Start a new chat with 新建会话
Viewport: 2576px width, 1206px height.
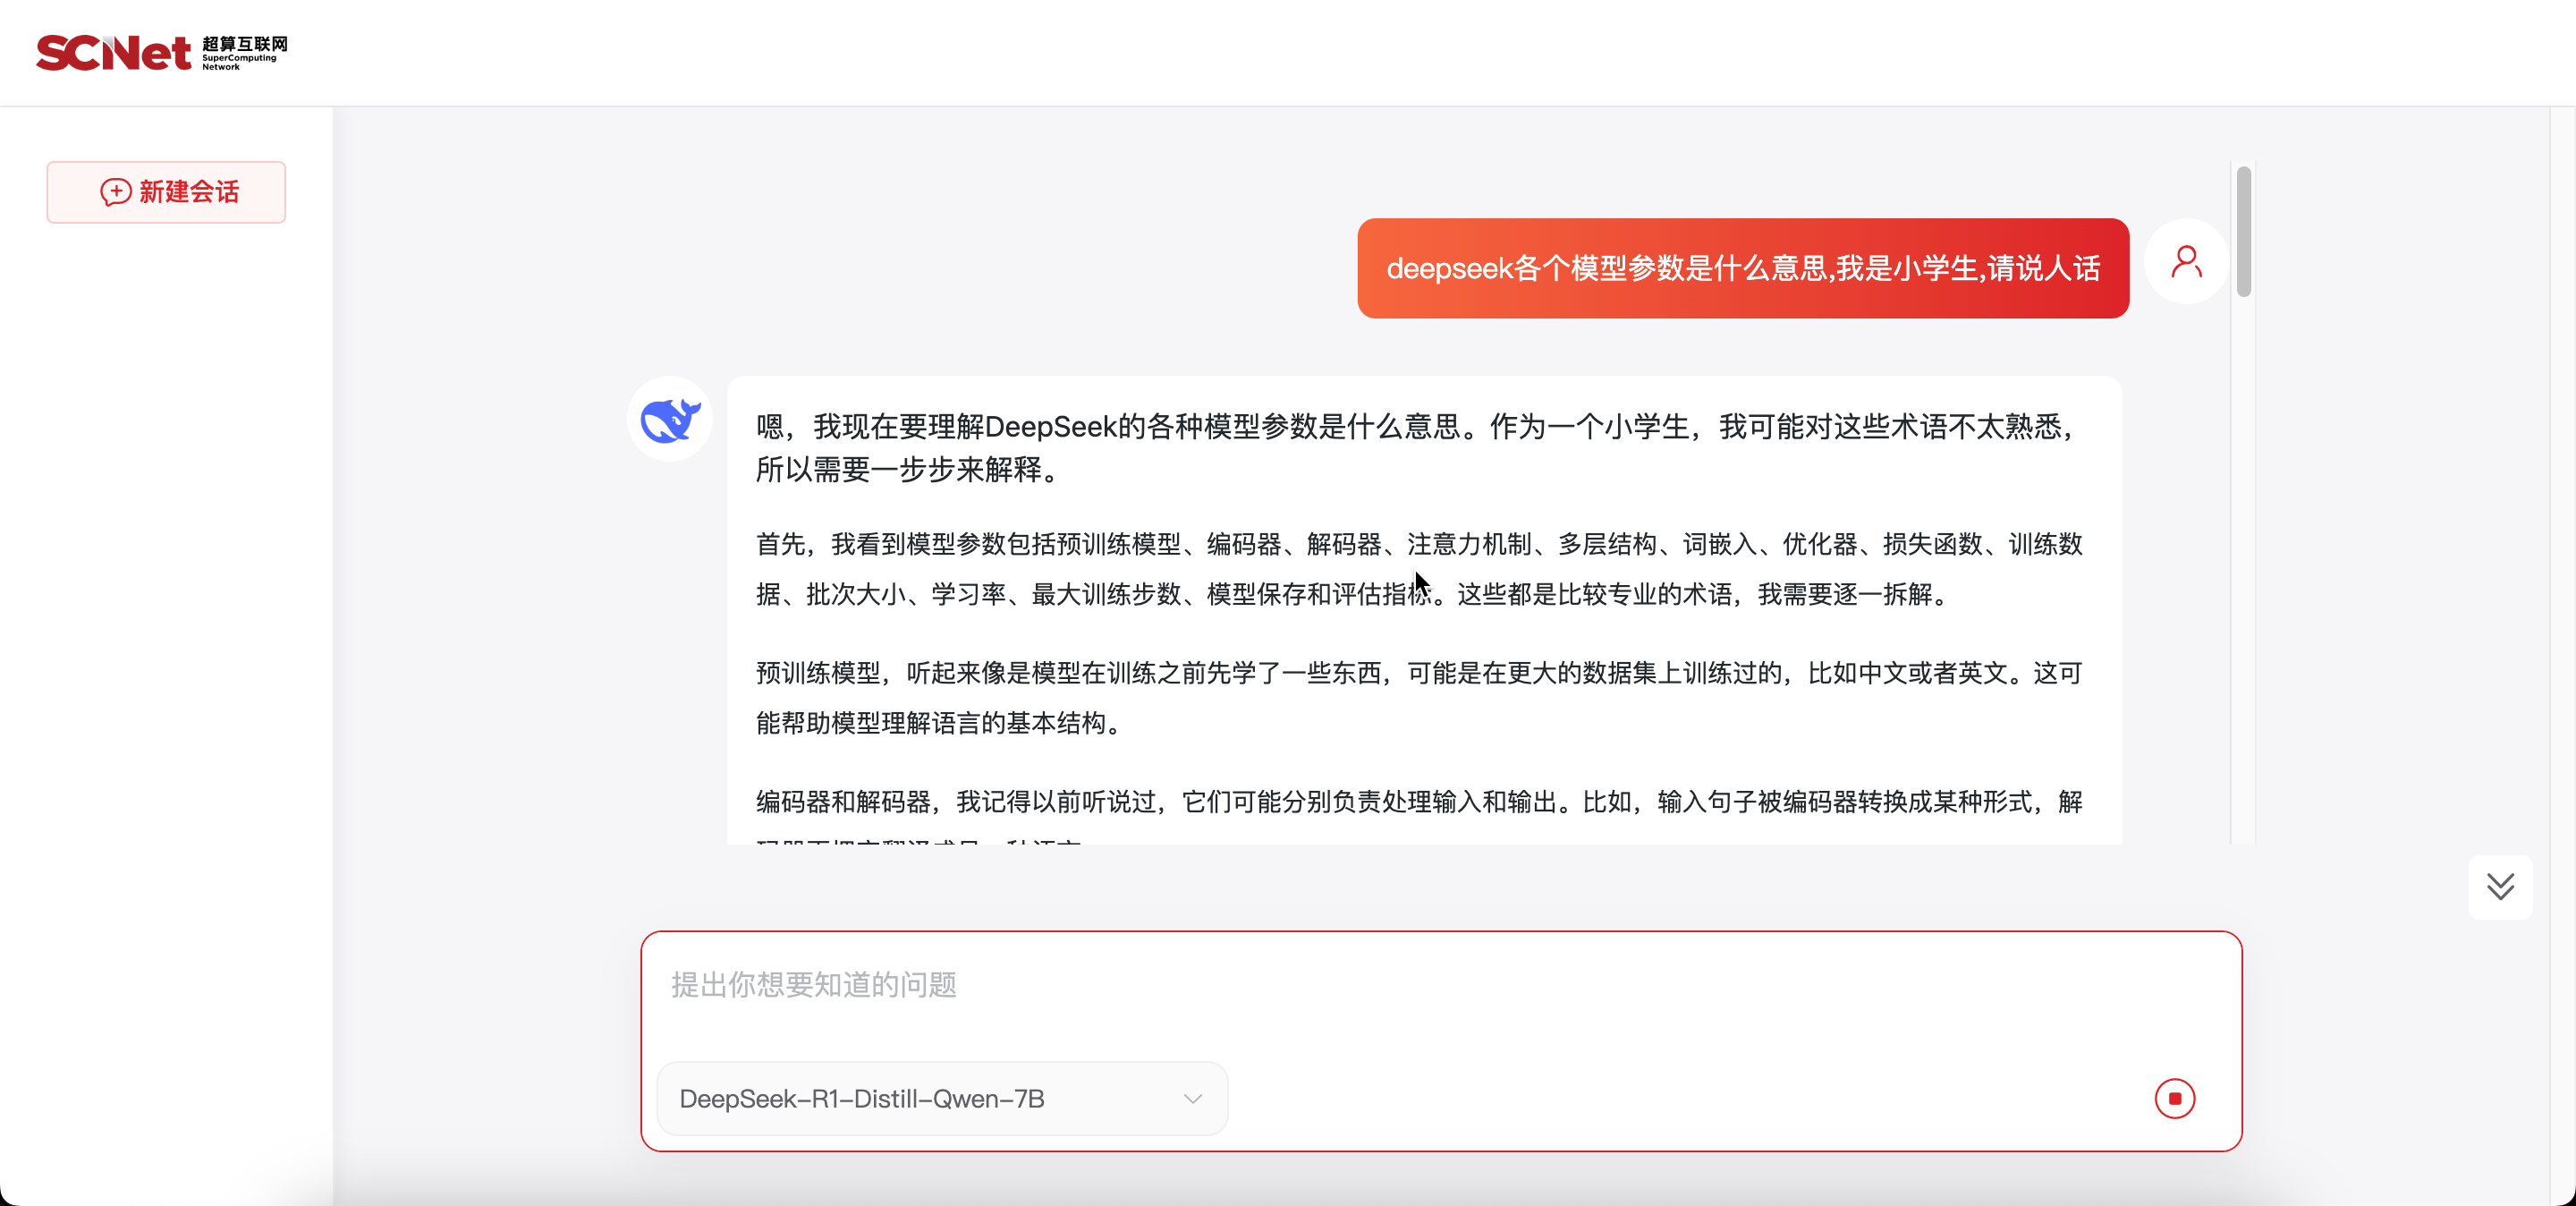[x=166, y=192]
